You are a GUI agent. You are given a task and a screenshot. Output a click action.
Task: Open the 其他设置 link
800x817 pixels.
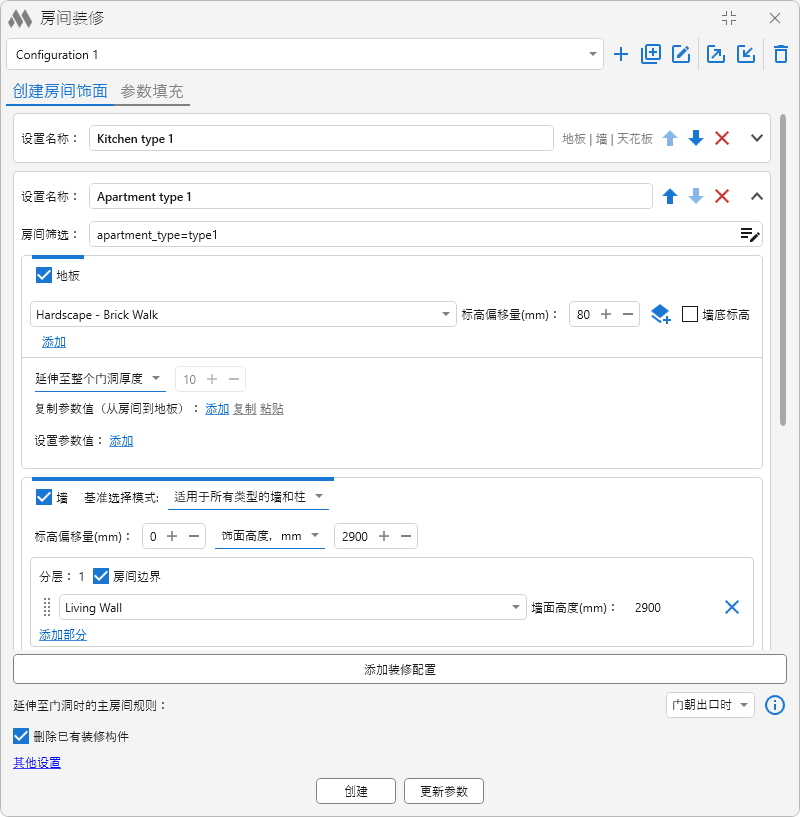[x=37, y=762]
